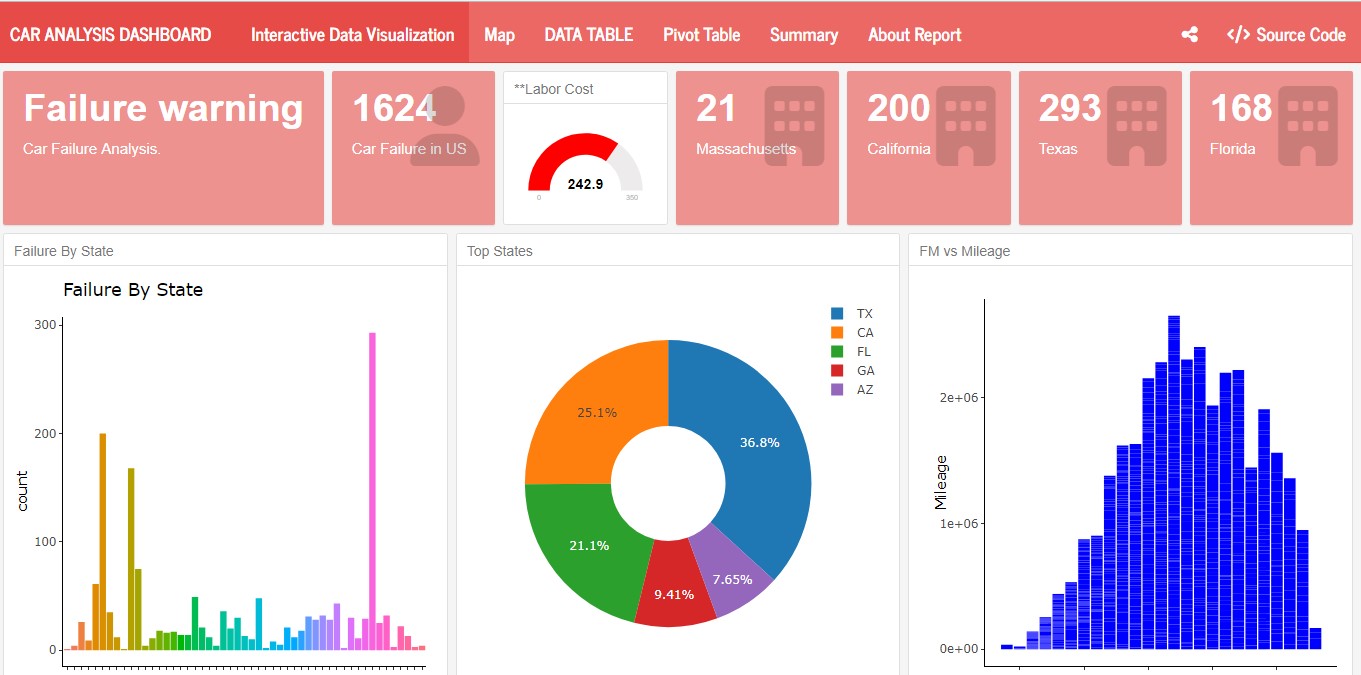The width and height of the screenshot is (1361, 675).
Task: Select the Summary tab
Action: point(803,35)
